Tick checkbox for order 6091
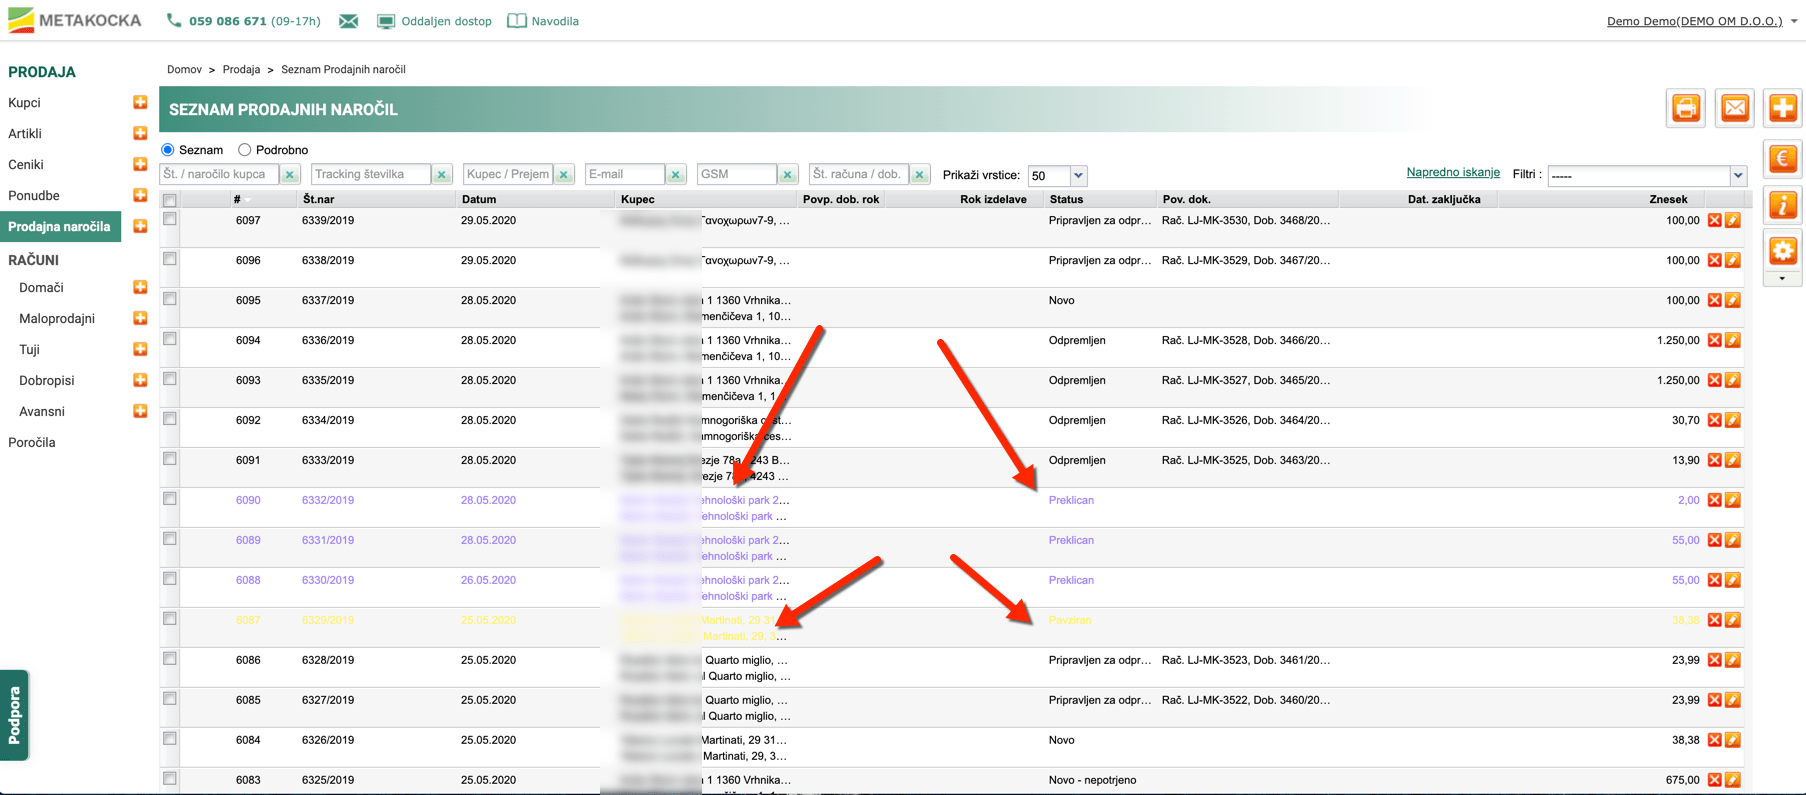Image resolution: width=1806 pixels, height=795 pixels. coord(170,459)
